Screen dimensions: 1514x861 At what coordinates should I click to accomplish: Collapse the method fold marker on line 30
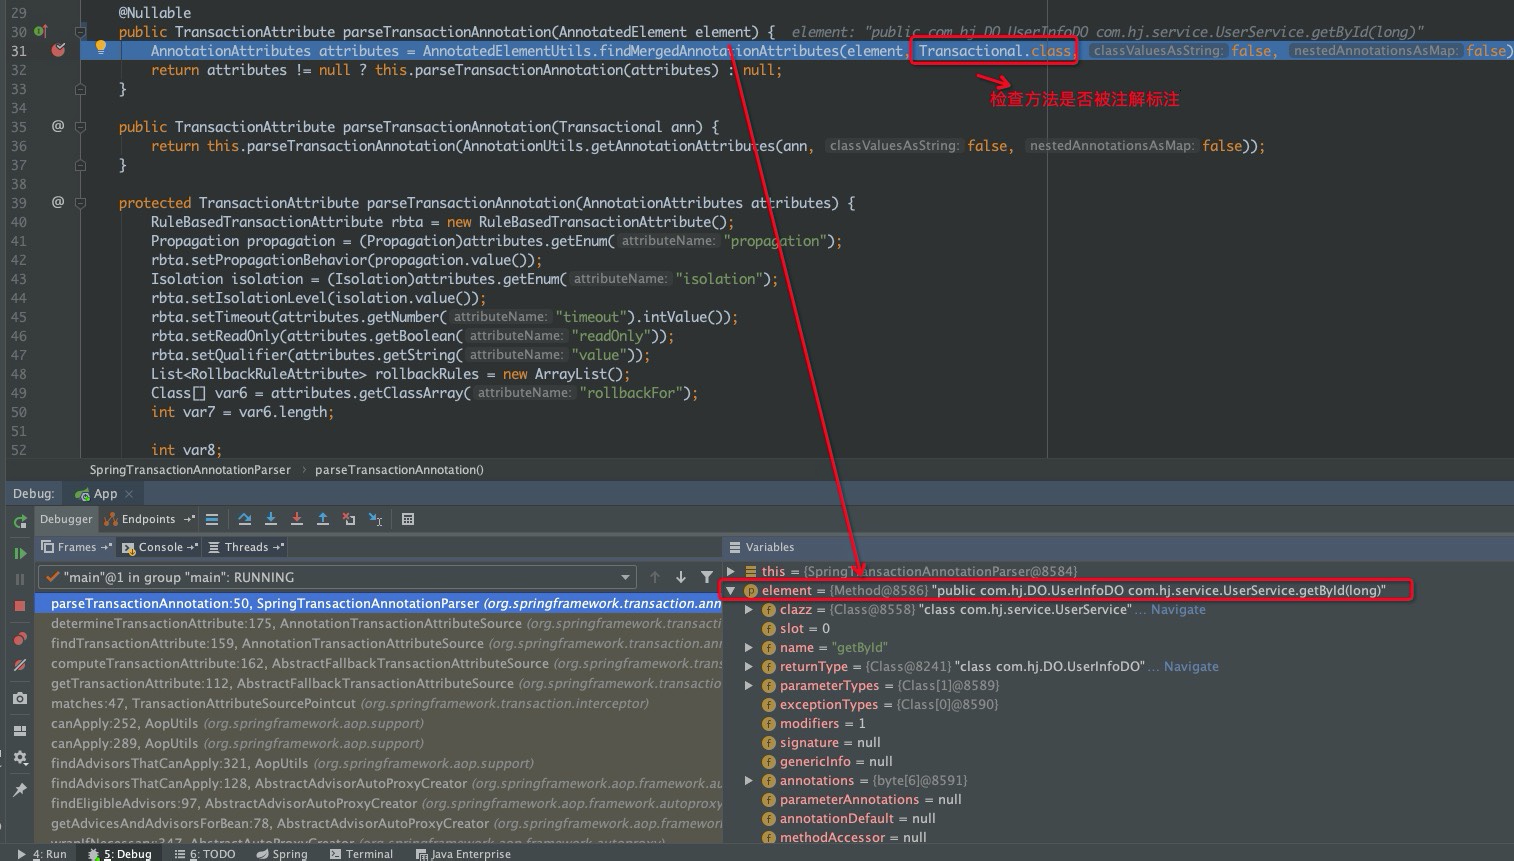pyautogui.click(x=81, y=32)
